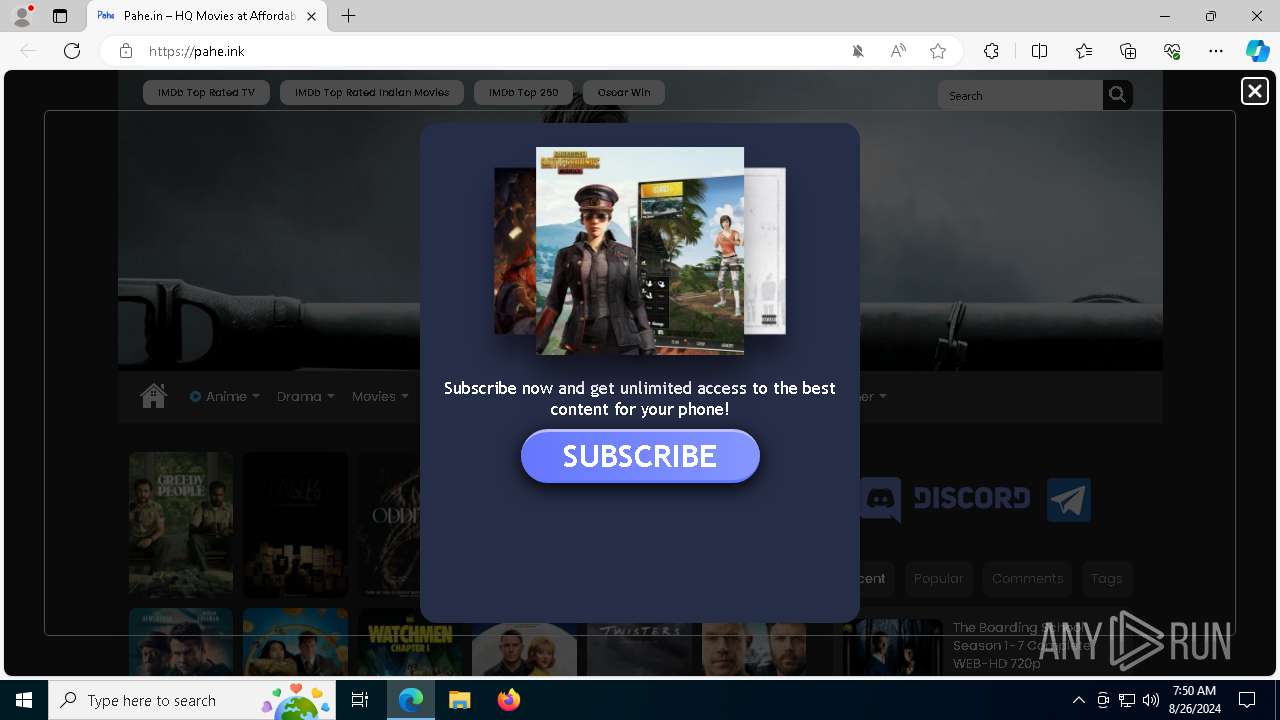The image size is (1280, 720).
Task: Open tab actions menu icon
Action: point(60,16)
